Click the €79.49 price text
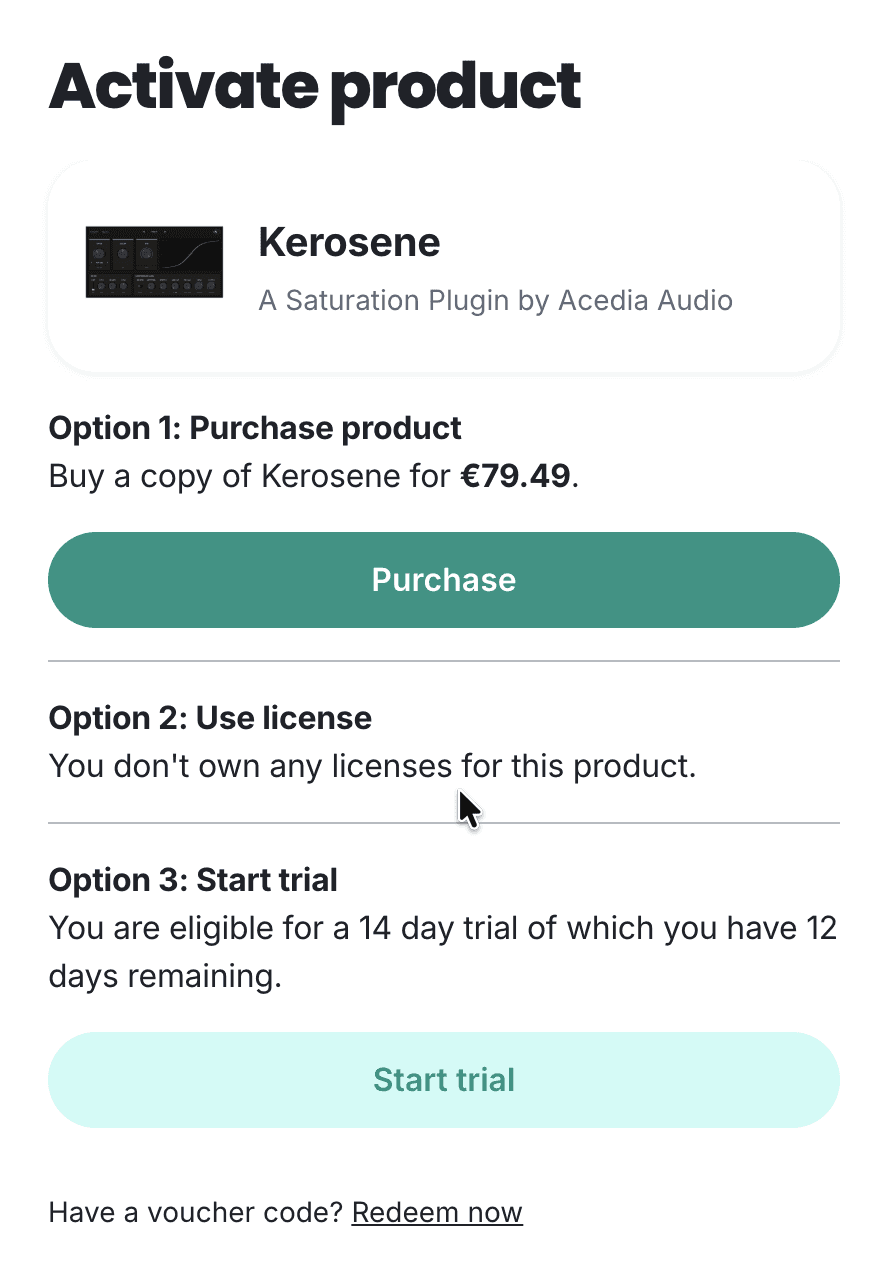The image size is (878, 1280). click(515, 476)
